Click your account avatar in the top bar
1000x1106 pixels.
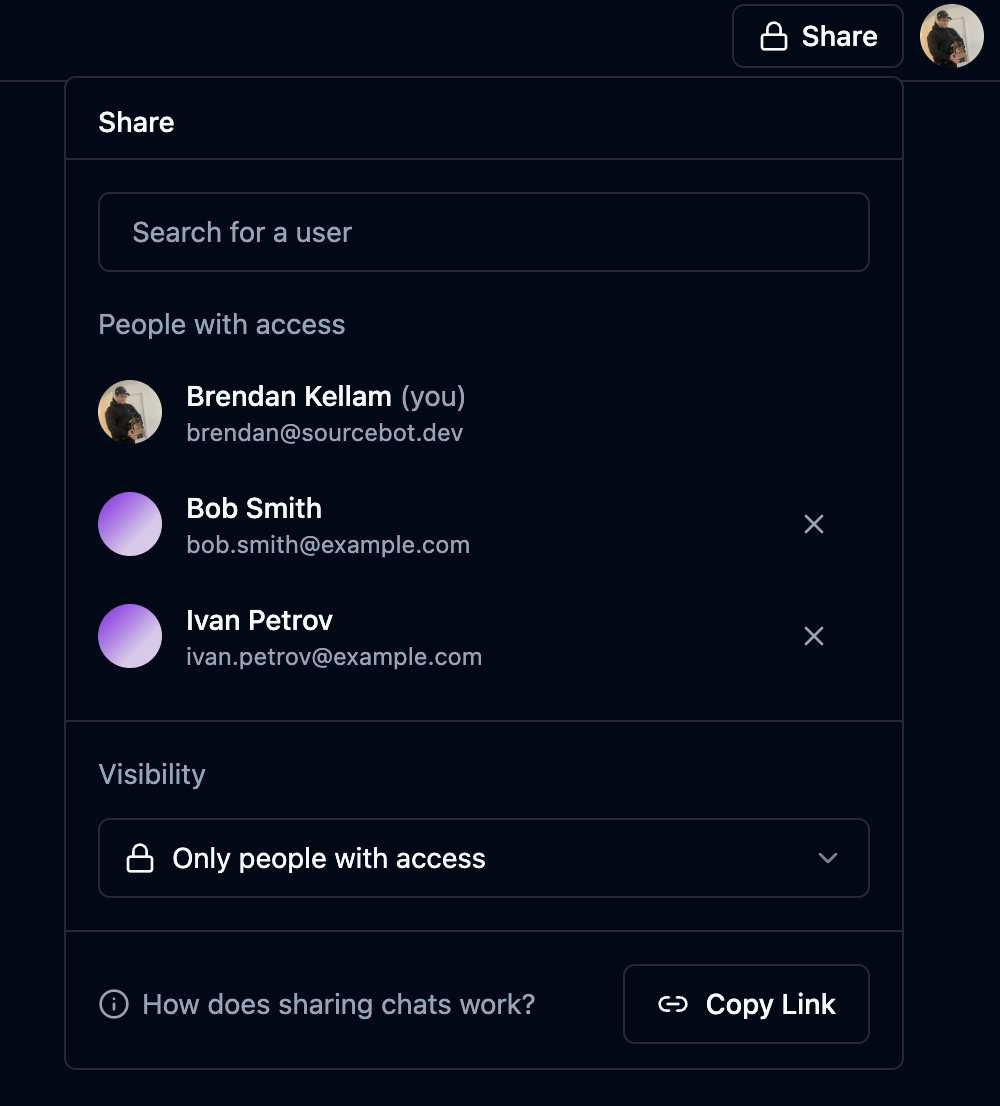coord(951,36)
